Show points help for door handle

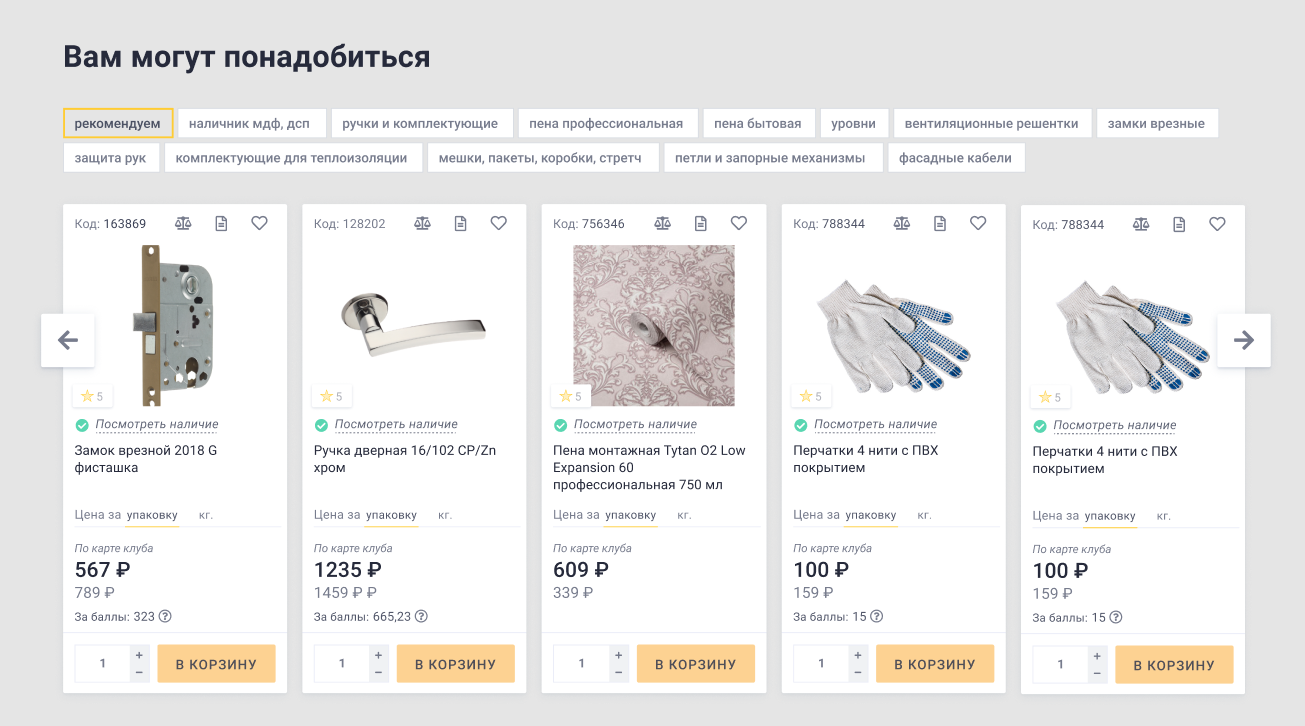point(421,616)
